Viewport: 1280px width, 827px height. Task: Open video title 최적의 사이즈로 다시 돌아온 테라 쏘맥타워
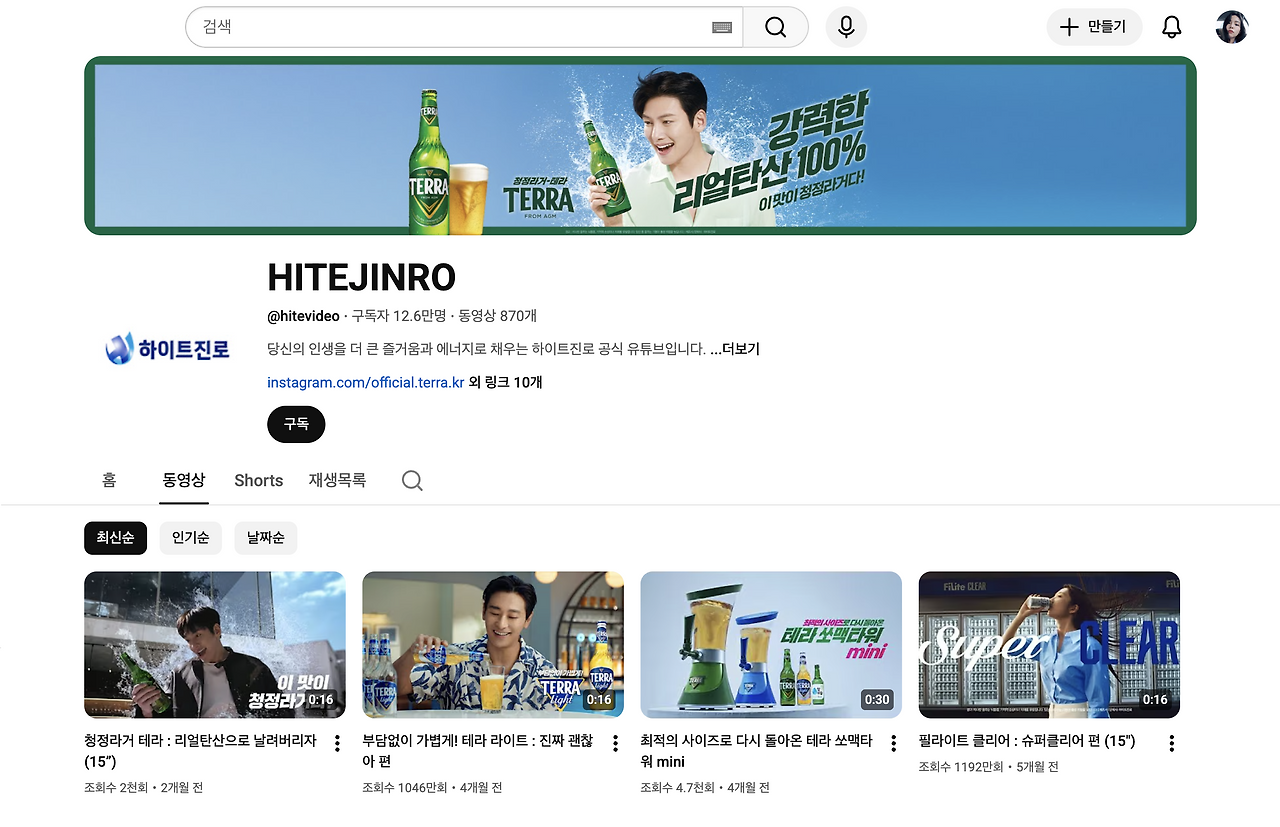pos(757,751)
